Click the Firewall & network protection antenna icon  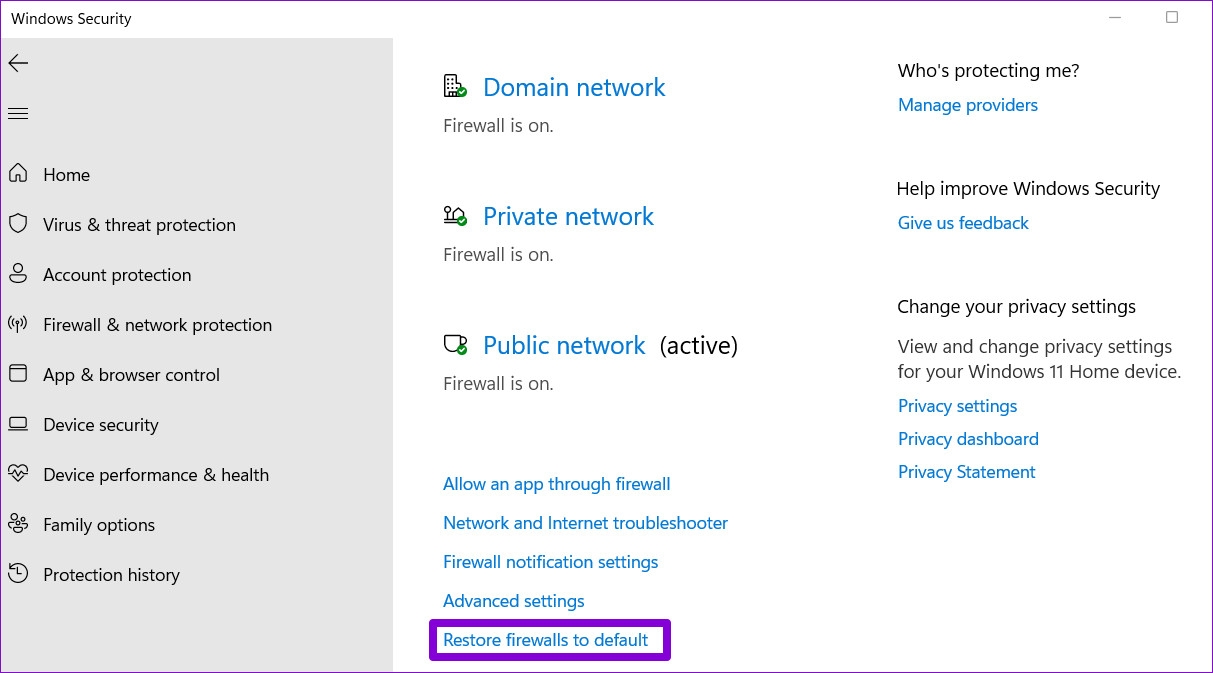point(18,324)
